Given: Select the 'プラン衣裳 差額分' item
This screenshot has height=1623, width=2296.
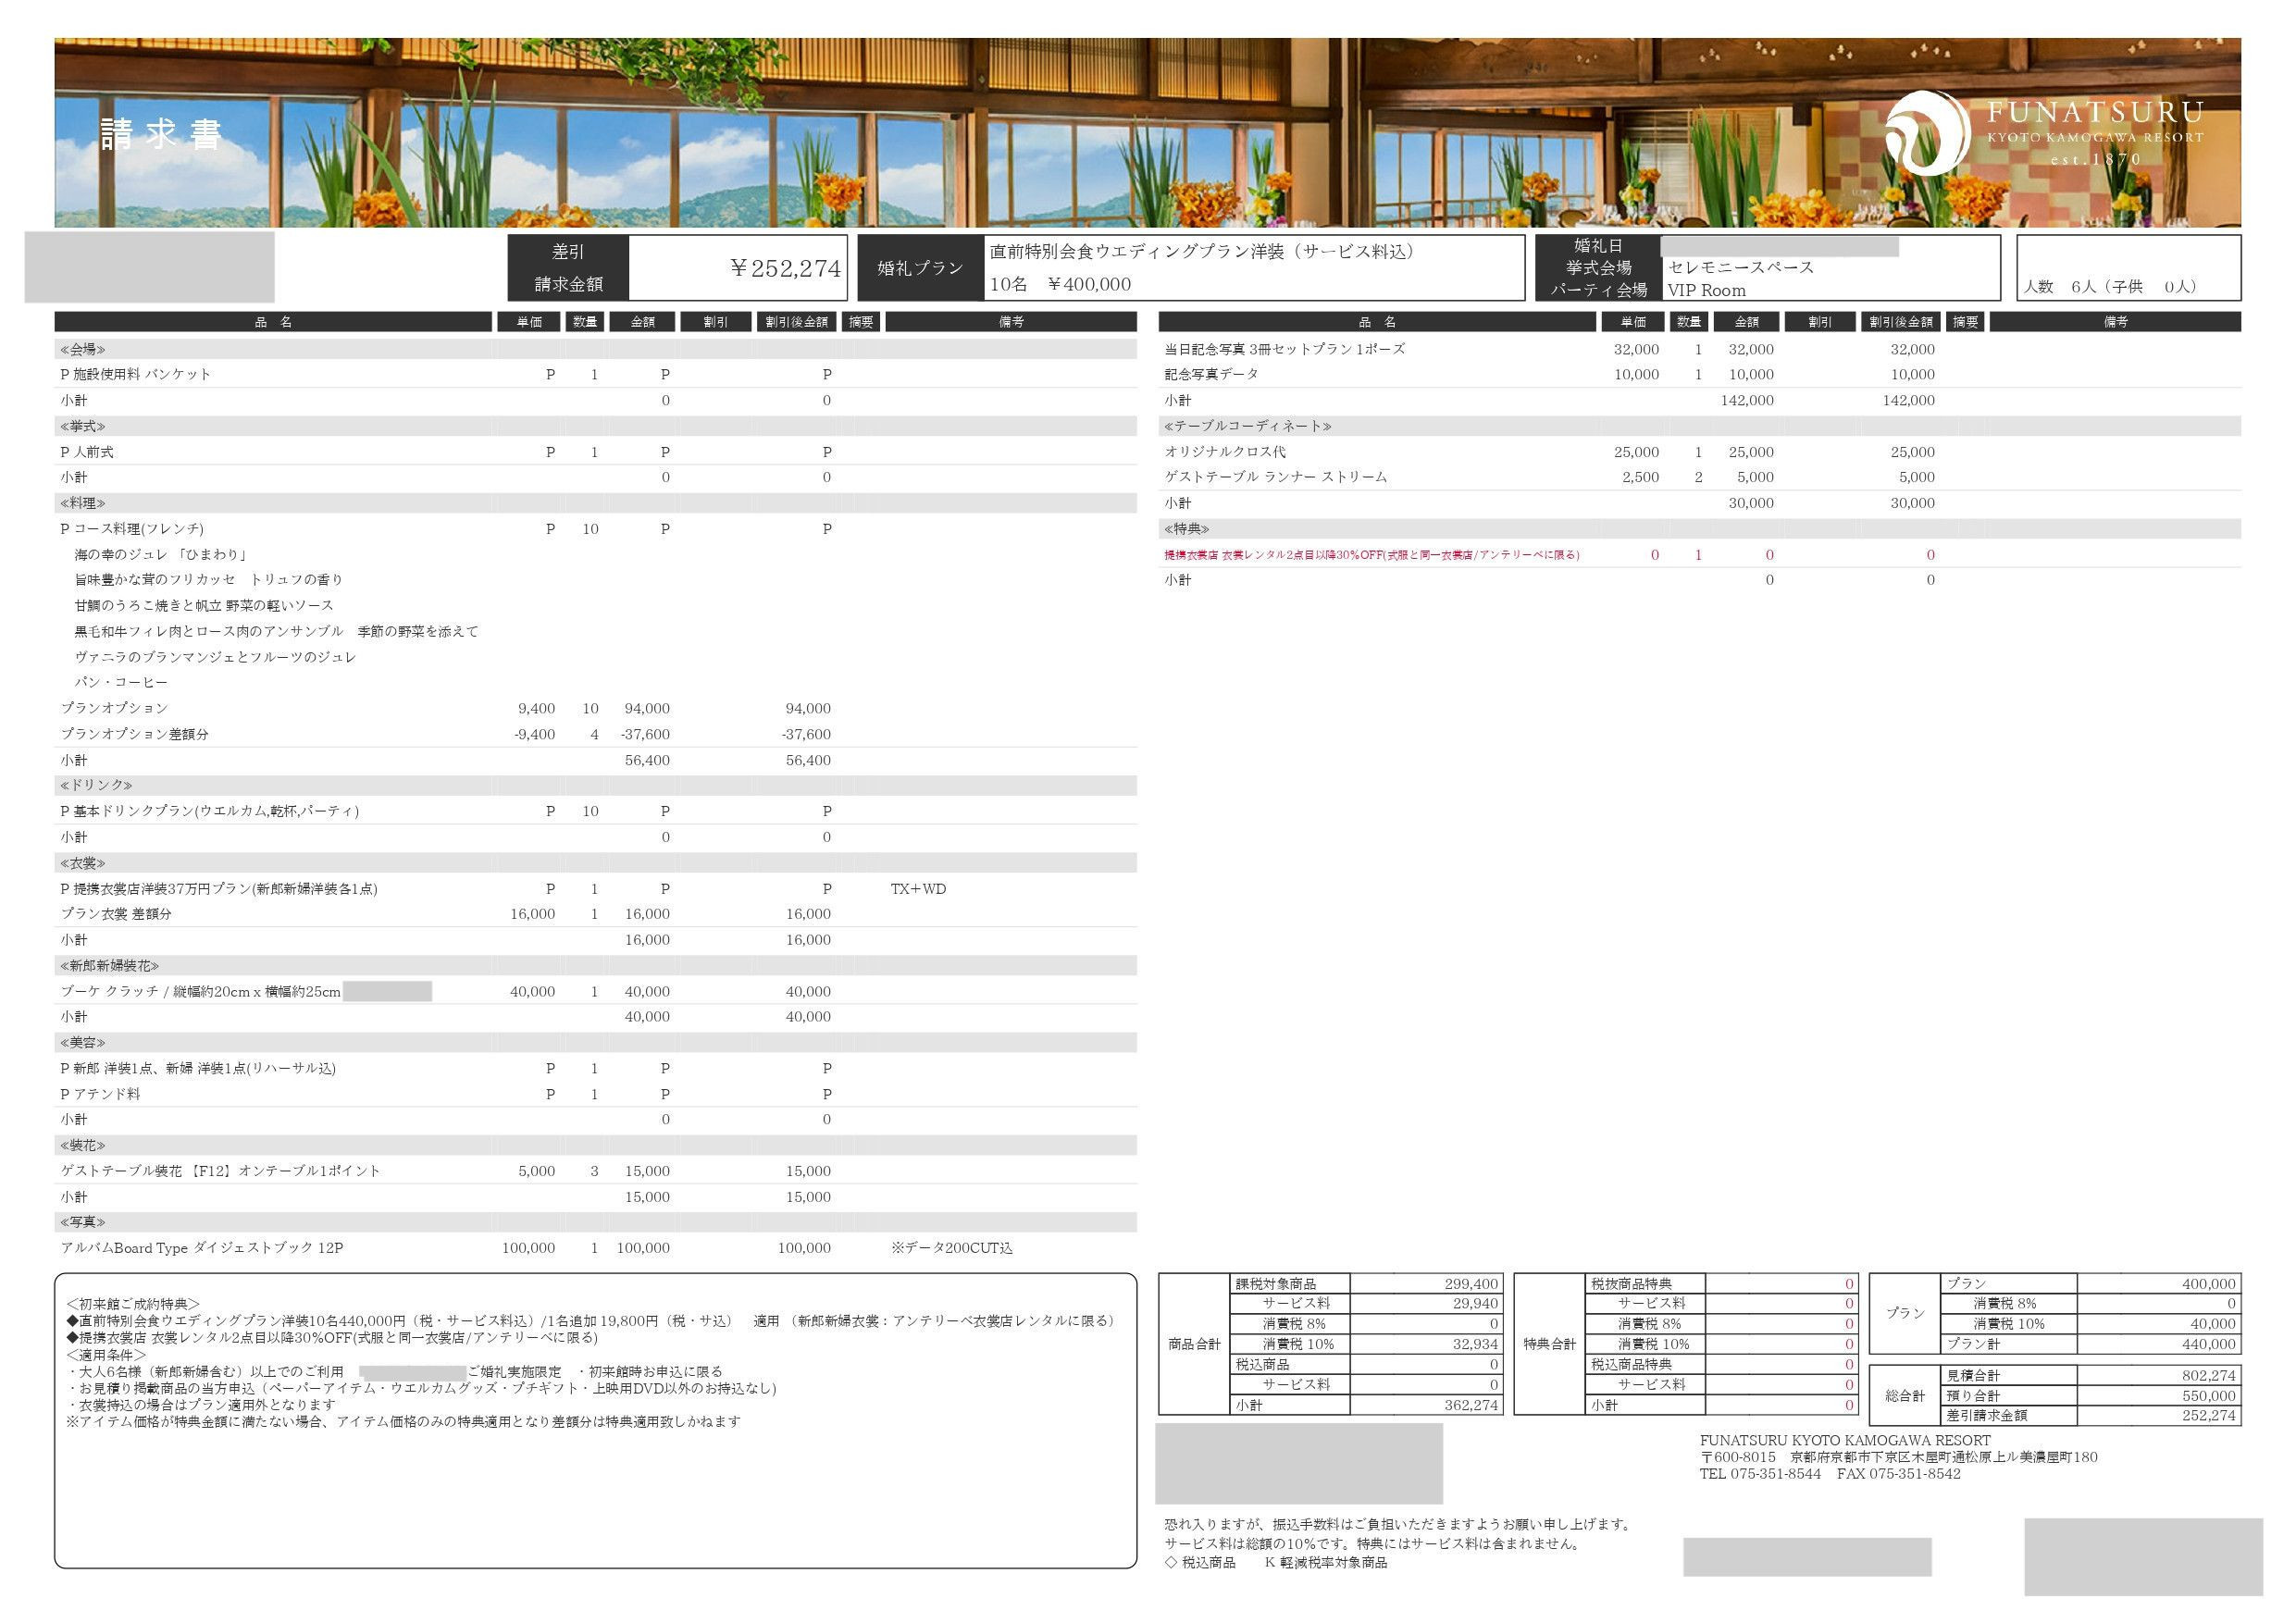Looking at the screenshot, I should [116, 914].
